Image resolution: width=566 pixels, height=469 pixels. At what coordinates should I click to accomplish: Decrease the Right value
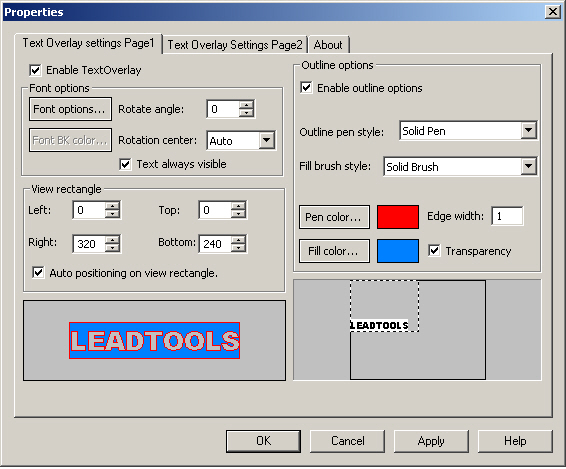point(112,248)
